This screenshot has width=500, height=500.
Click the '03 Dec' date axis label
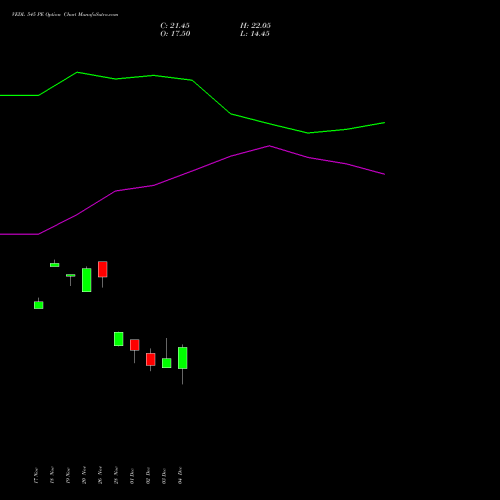(x=164, y=476)
